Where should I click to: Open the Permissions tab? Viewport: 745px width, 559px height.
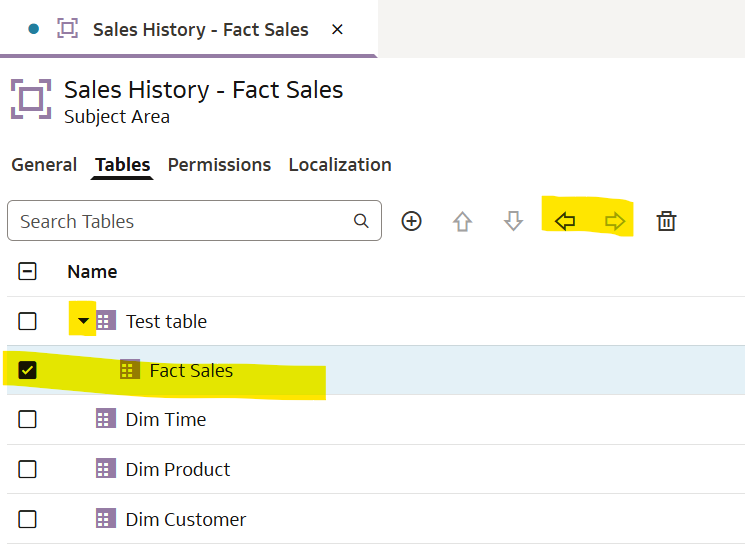pyautogui.click(x=219, y=165)
